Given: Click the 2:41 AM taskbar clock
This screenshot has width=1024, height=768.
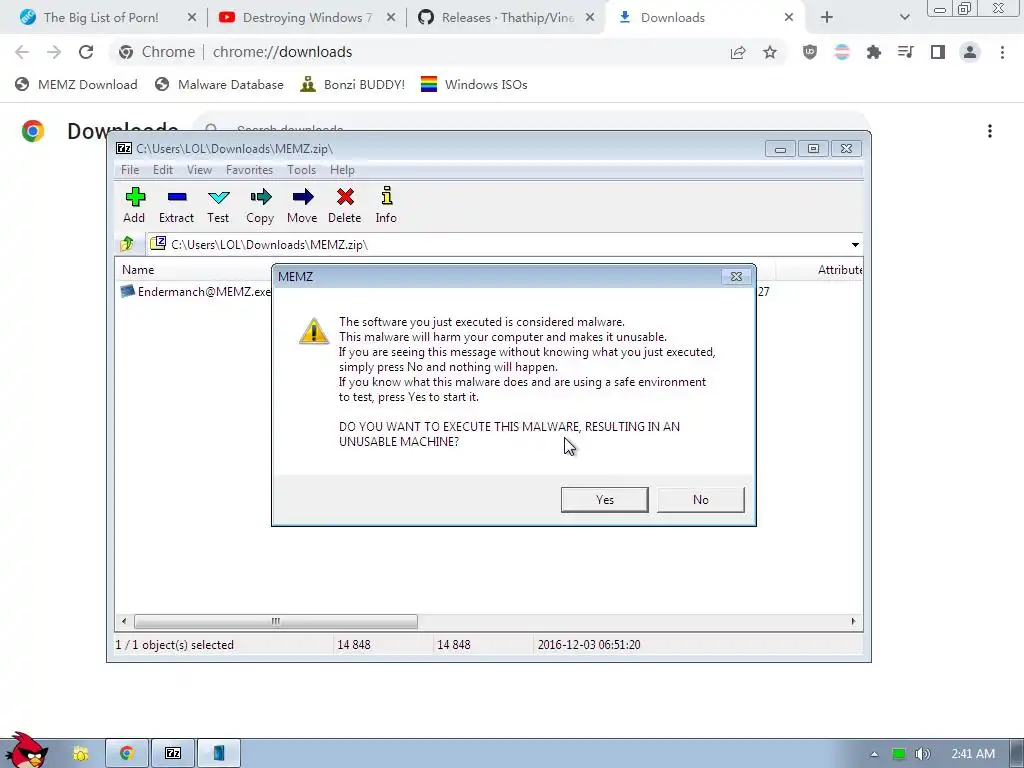Looking at the screenshot, I should tap(973, 754).
